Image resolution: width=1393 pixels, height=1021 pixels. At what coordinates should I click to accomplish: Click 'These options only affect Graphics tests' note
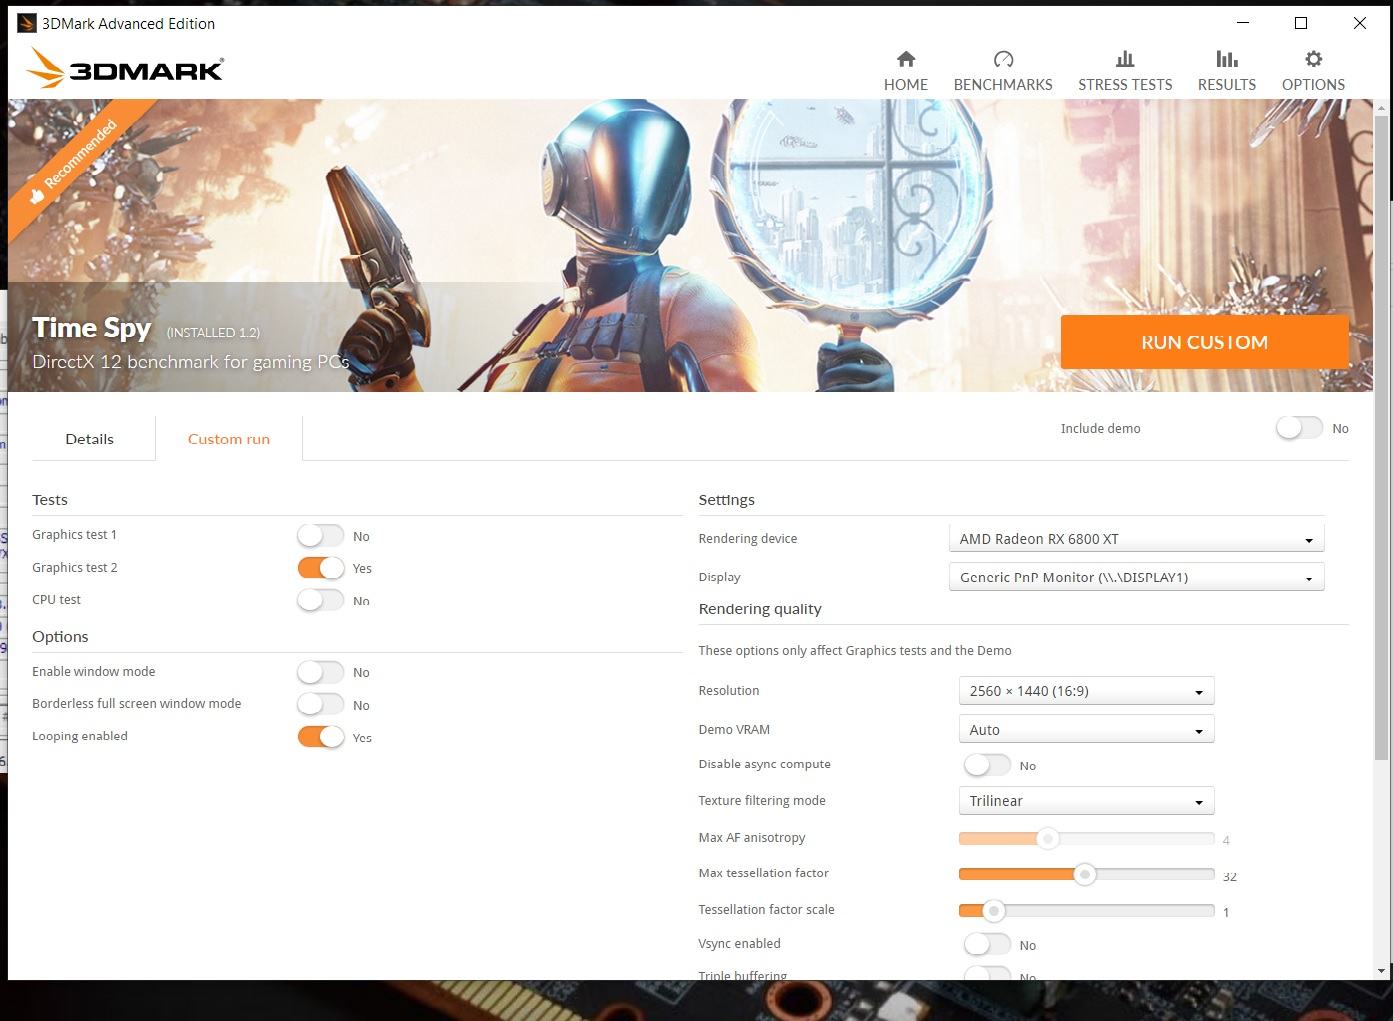[x=855, y=651]
